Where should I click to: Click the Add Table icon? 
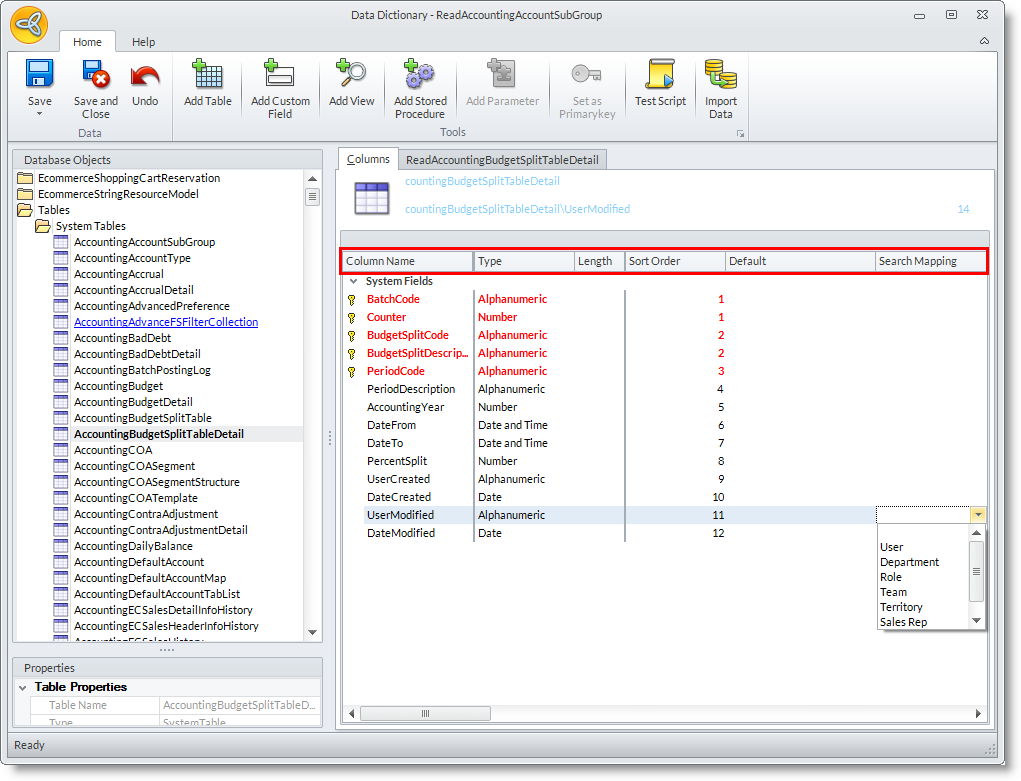pyautogui.click(x=208, y=76)
